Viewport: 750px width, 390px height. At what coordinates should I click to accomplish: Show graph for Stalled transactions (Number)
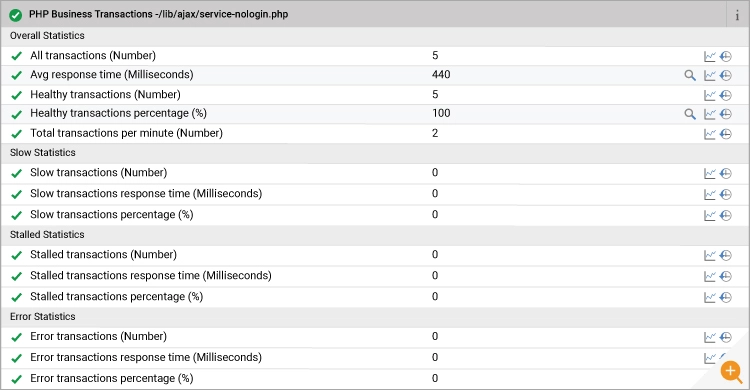pos(710,255)
